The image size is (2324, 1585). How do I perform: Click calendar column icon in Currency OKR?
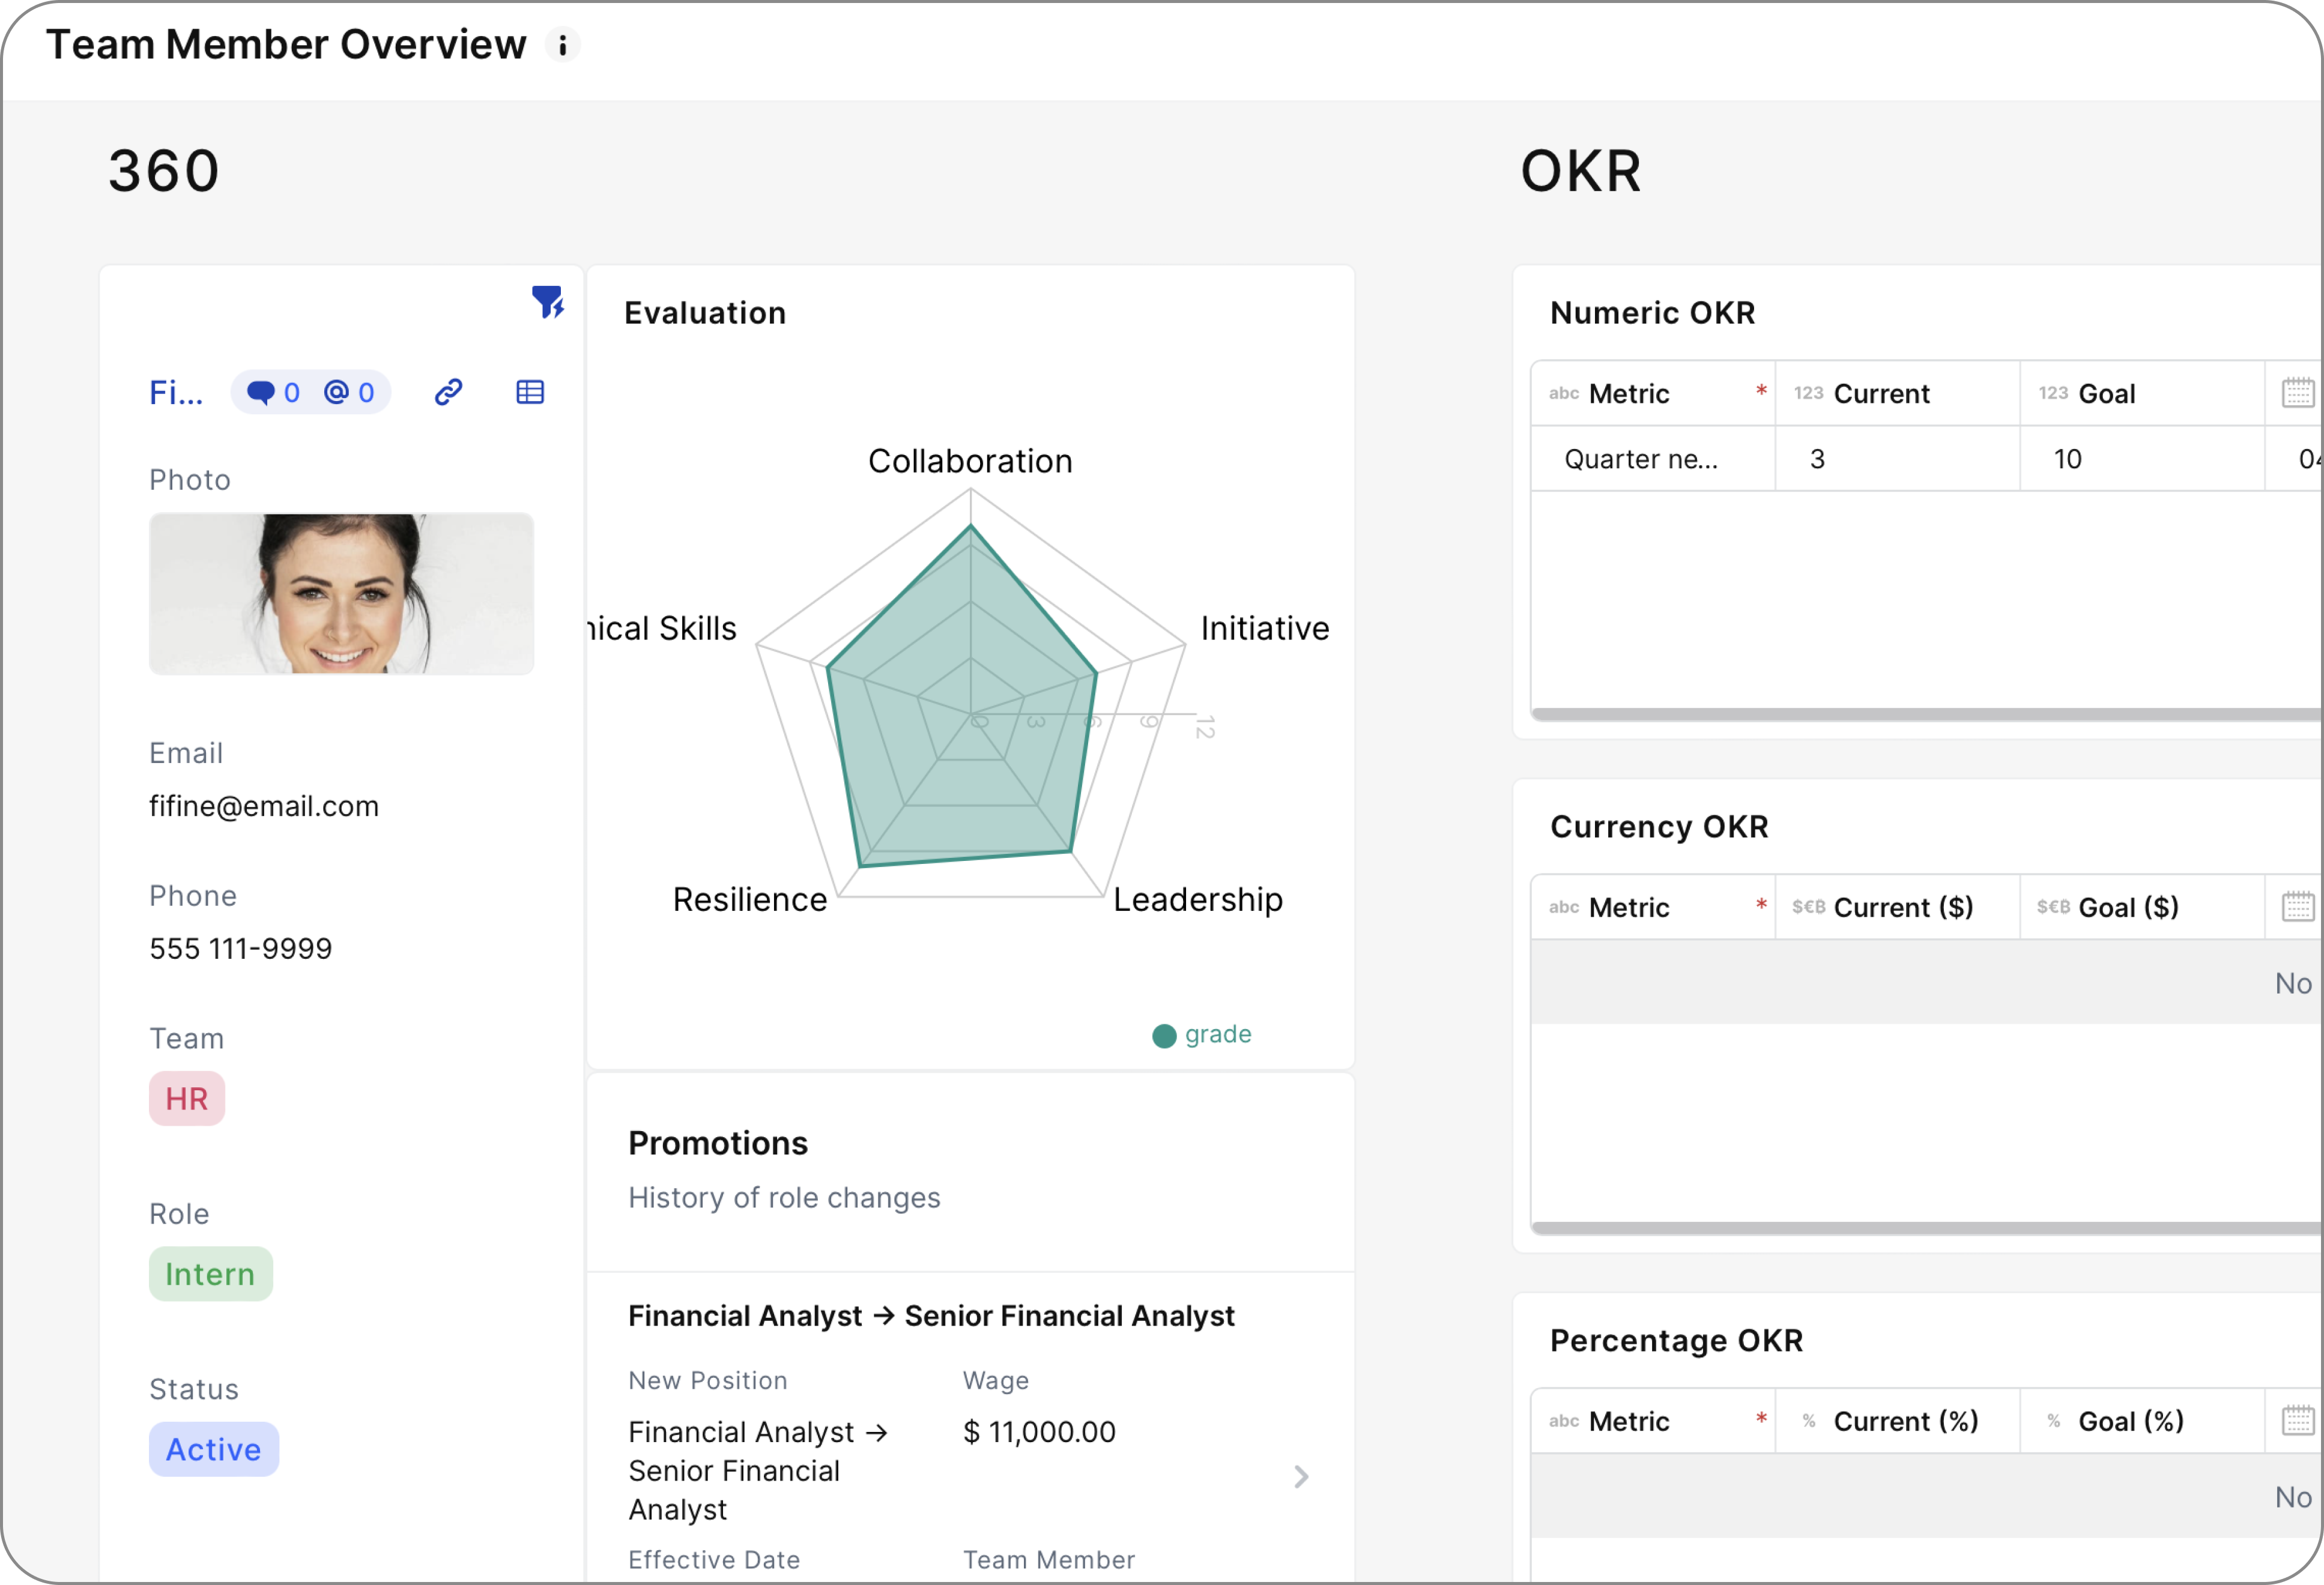(2297, 907)
